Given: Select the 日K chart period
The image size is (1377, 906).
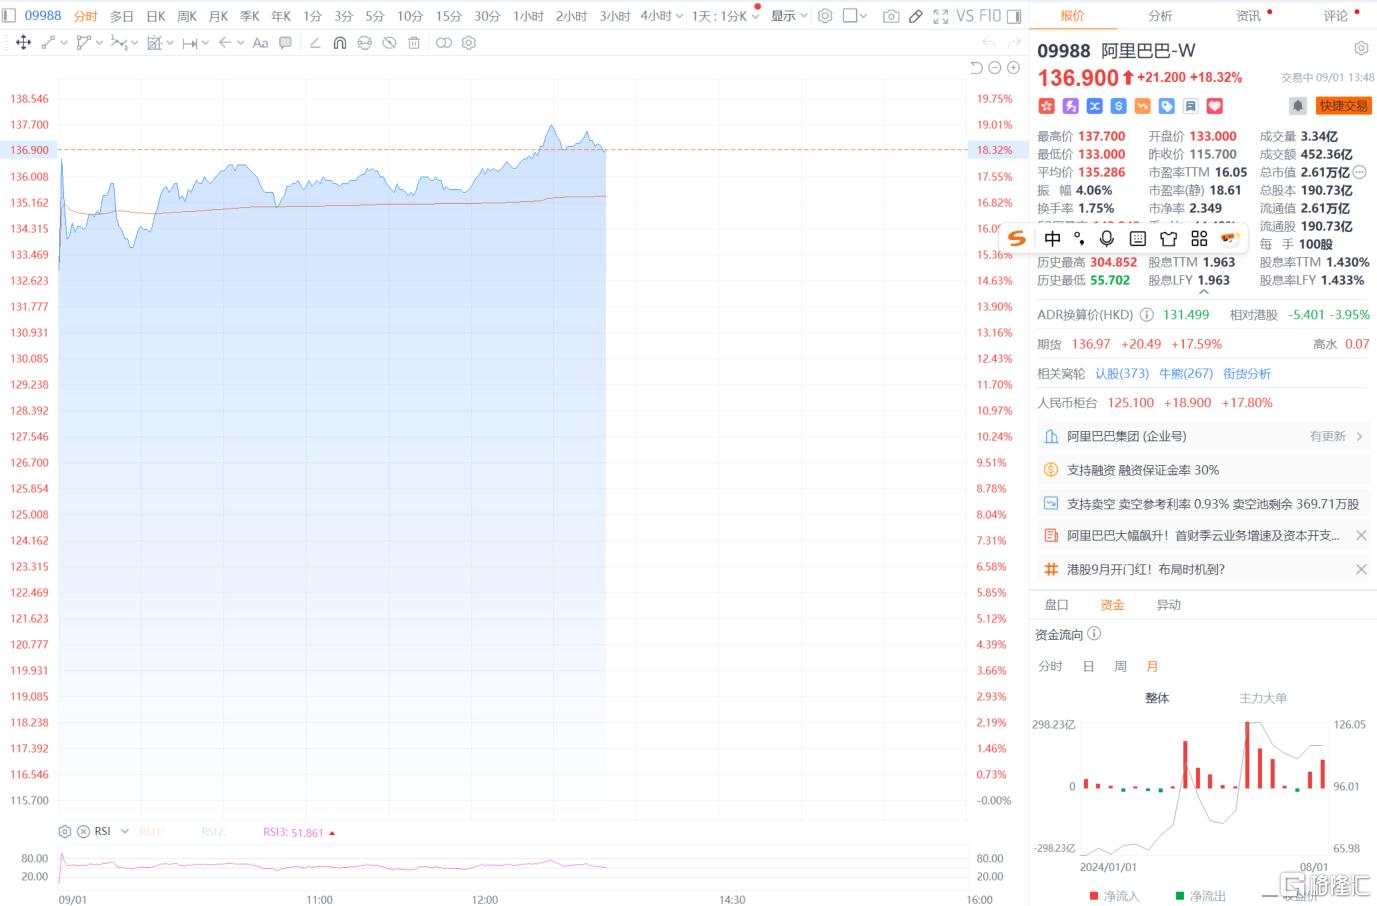Looking at the screenshot, I should point(156,16).
